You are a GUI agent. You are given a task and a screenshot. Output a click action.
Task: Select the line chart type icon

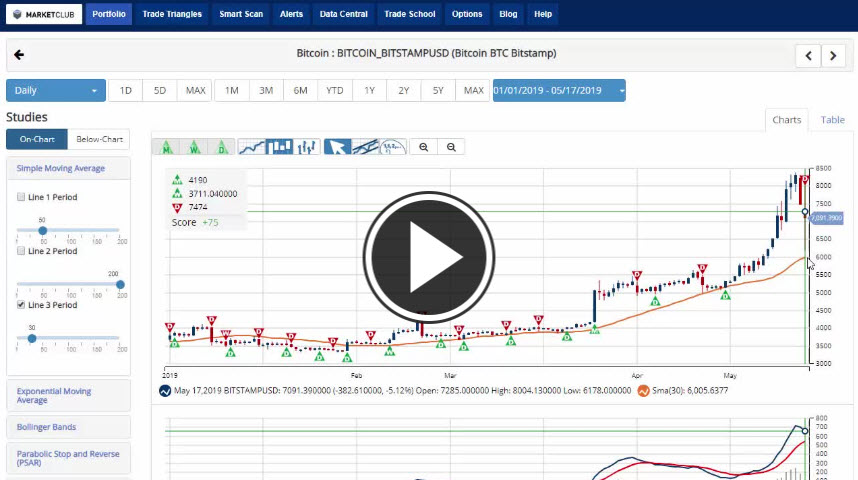click(253, 147)
